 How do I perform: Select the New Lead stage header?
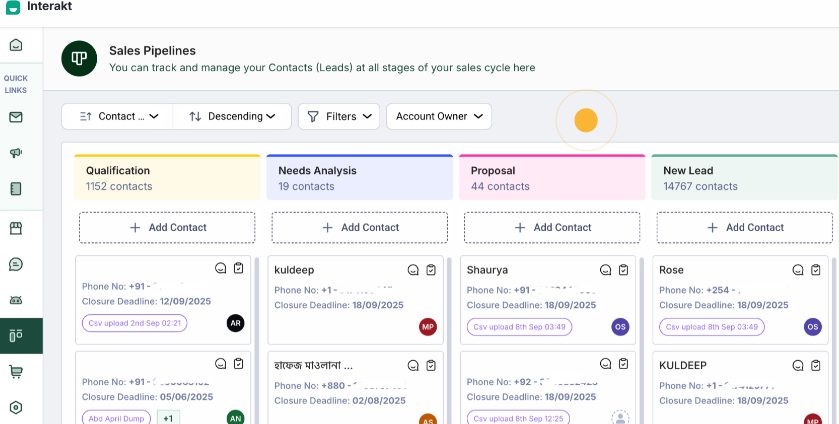745,178
